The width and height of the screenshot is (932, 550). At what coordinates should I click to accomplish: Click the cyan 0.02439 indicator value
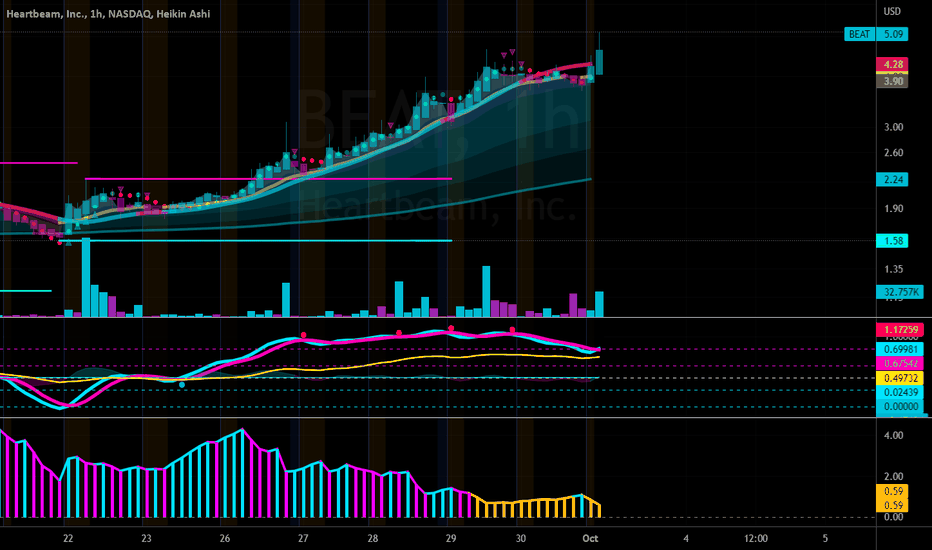(x=900, y=392)
